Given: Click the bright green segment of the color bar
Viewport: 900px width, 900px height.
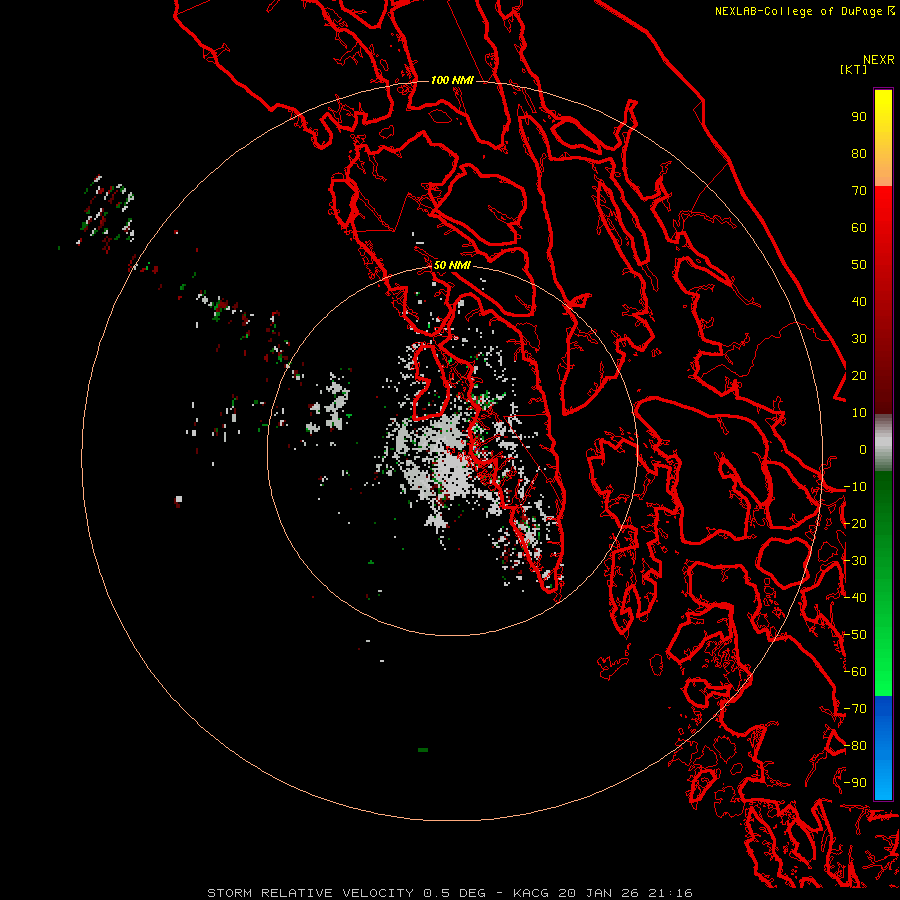Looking at the screenshot, I should click(883, 583).
